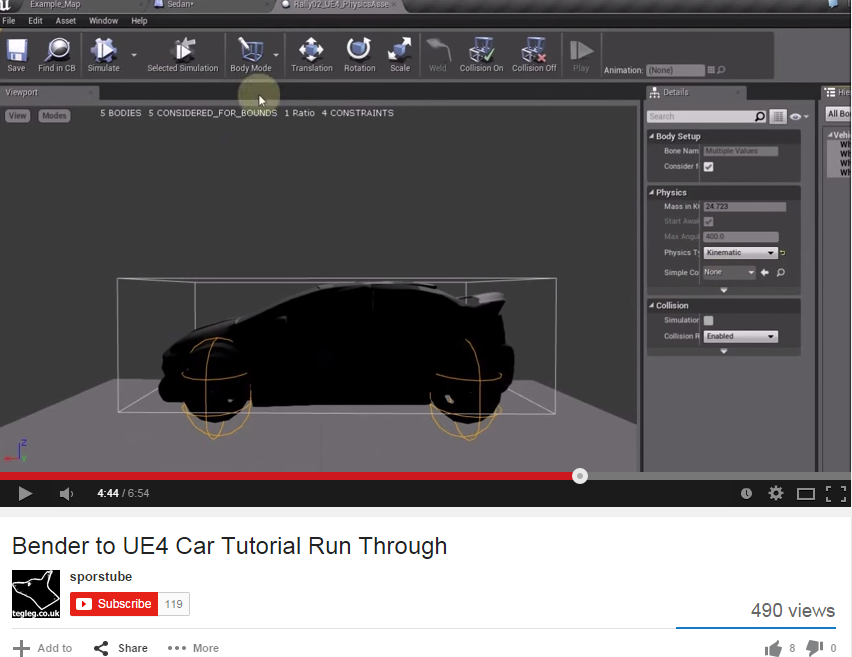Open the Edit menu
Viewport: 852px width, 657px height.
tap(35, 21)
